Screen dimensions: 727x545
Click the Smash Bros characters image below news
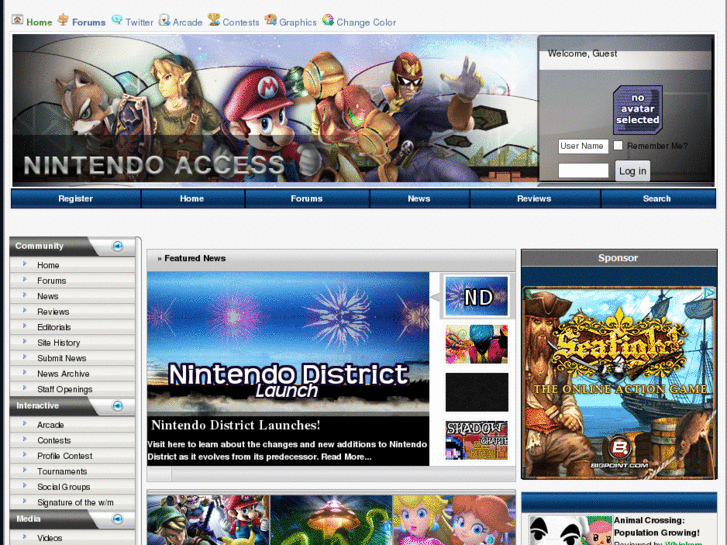click(209, 520)
